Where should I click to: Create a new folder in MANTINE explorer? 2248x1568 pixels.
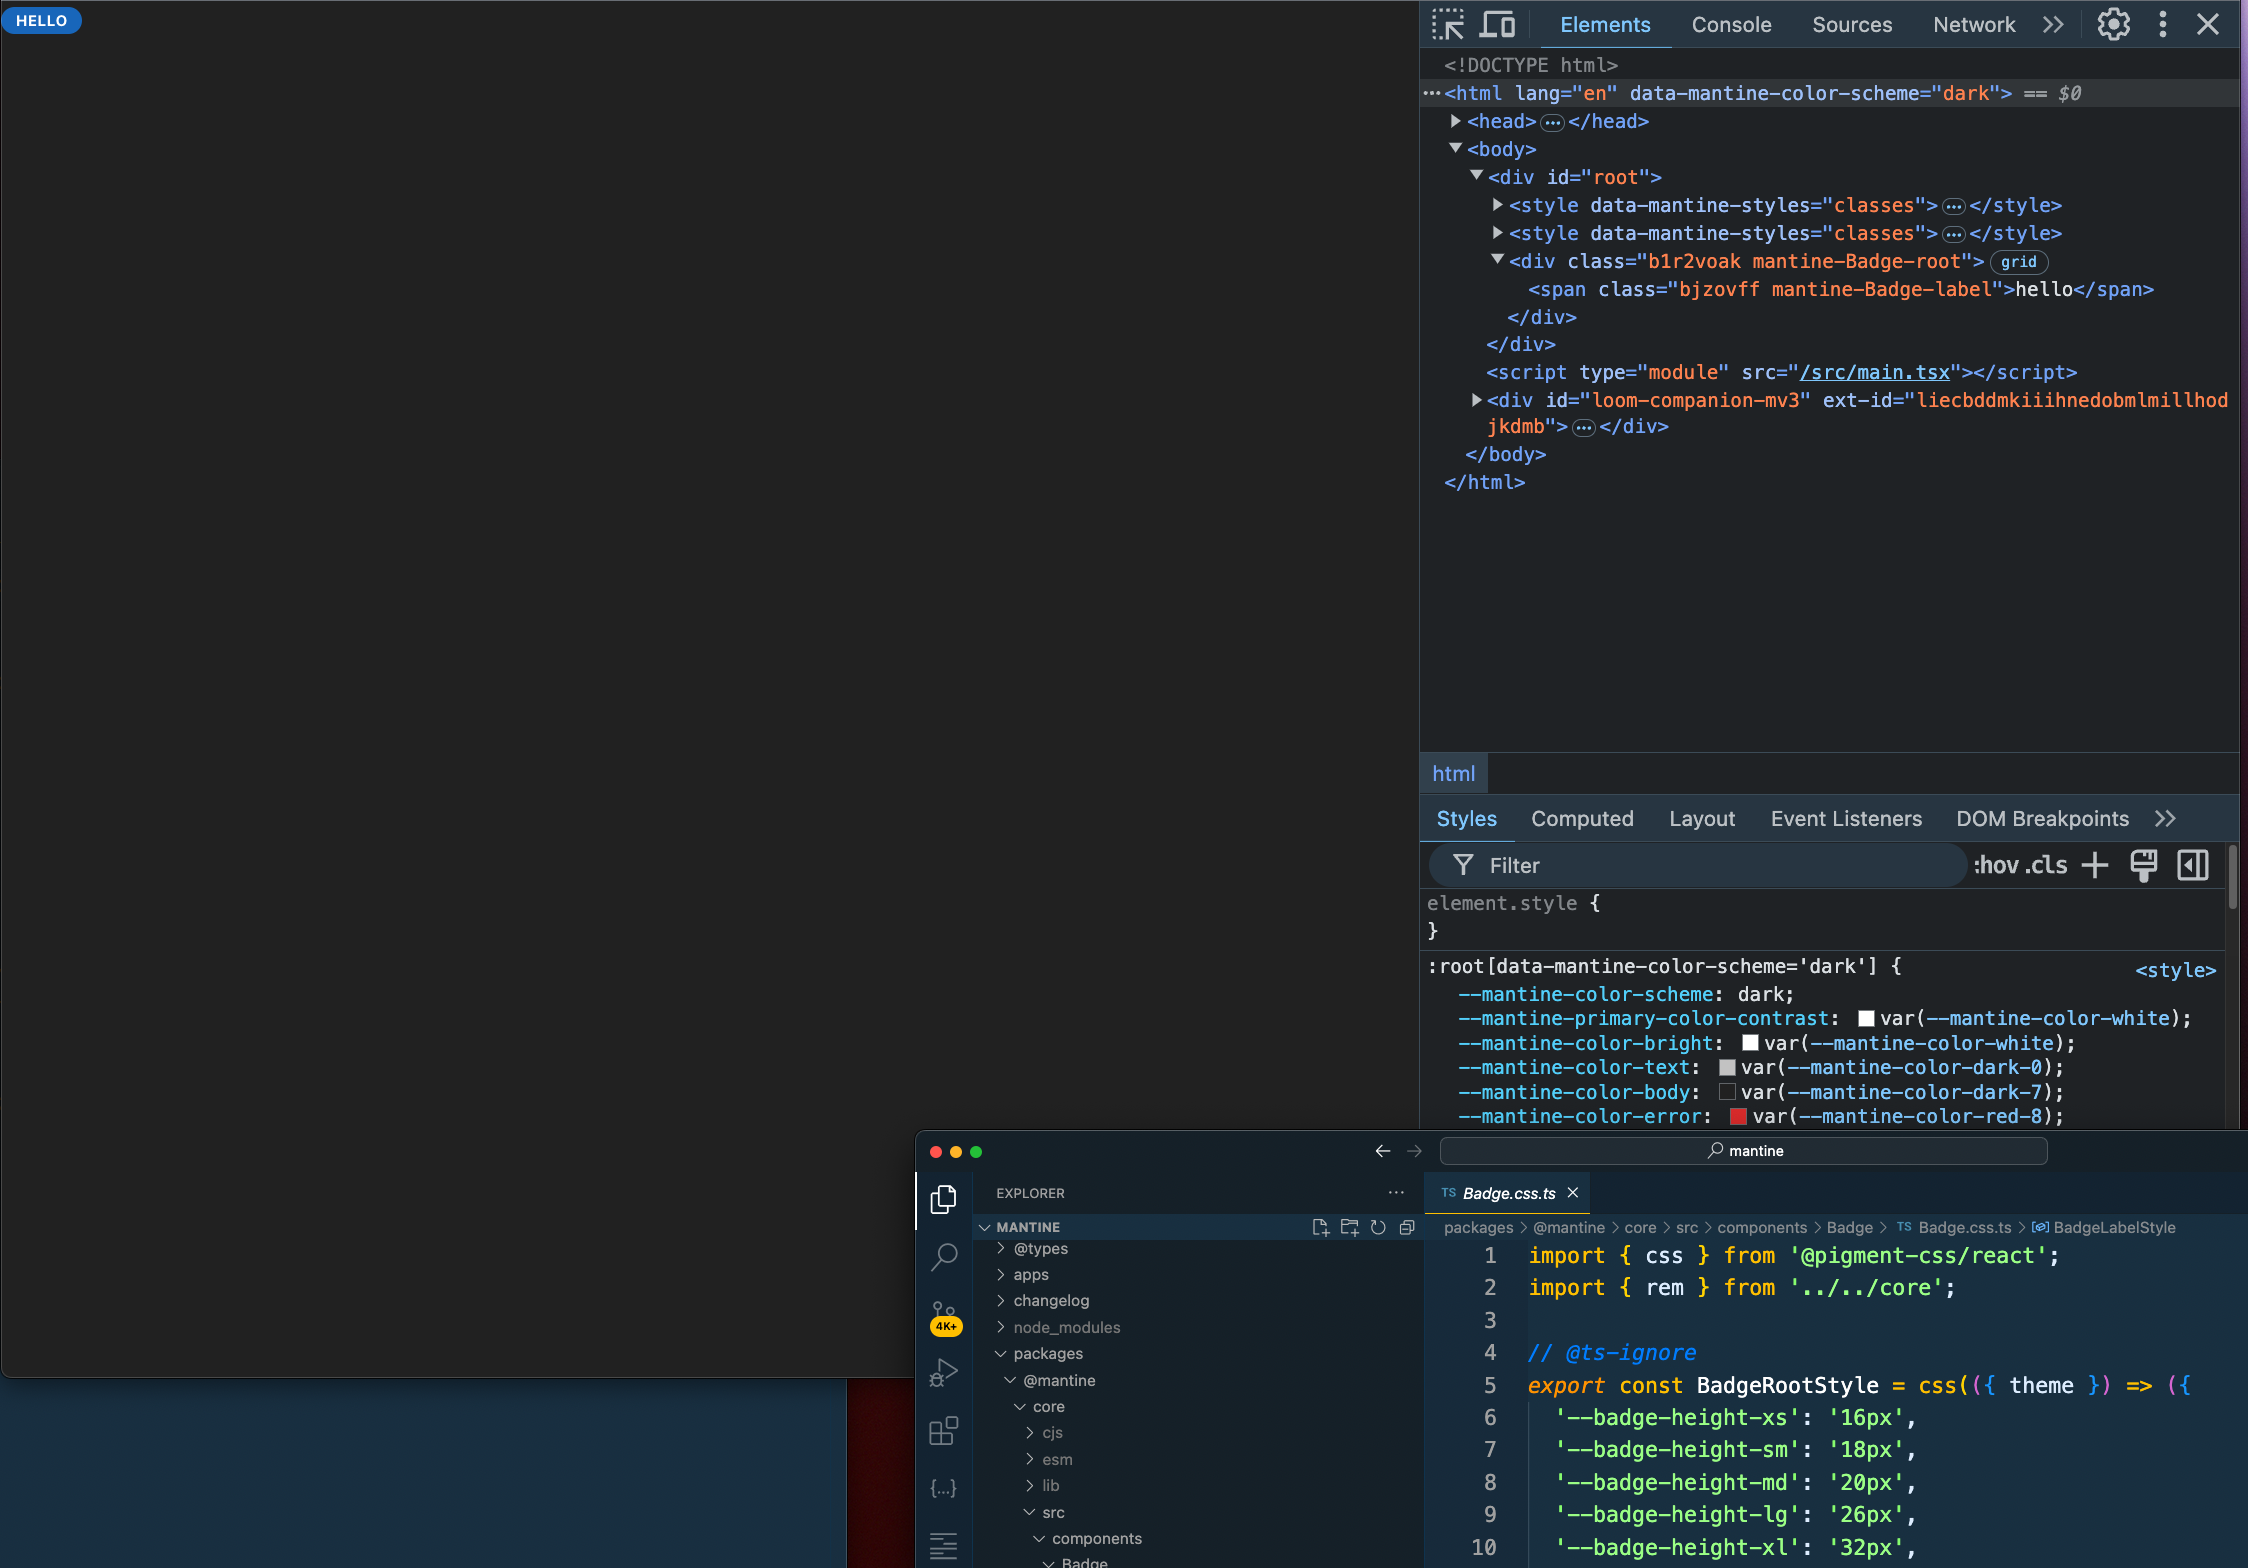coord(1349,1227)
